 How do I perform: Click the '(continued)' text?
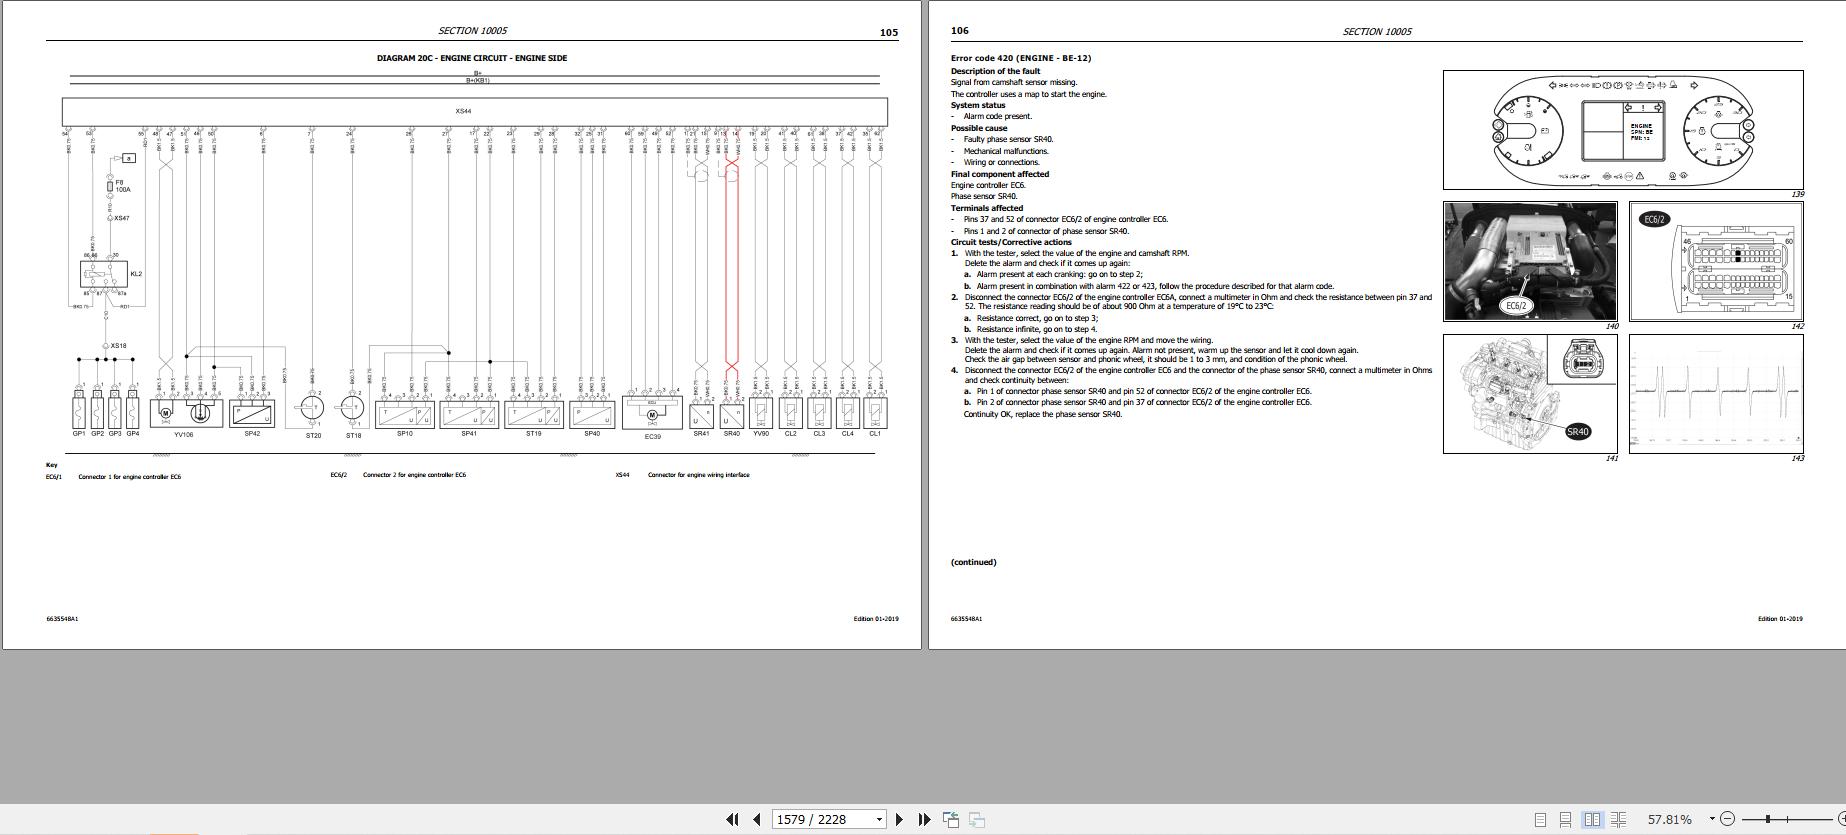[x=974, y=562]
